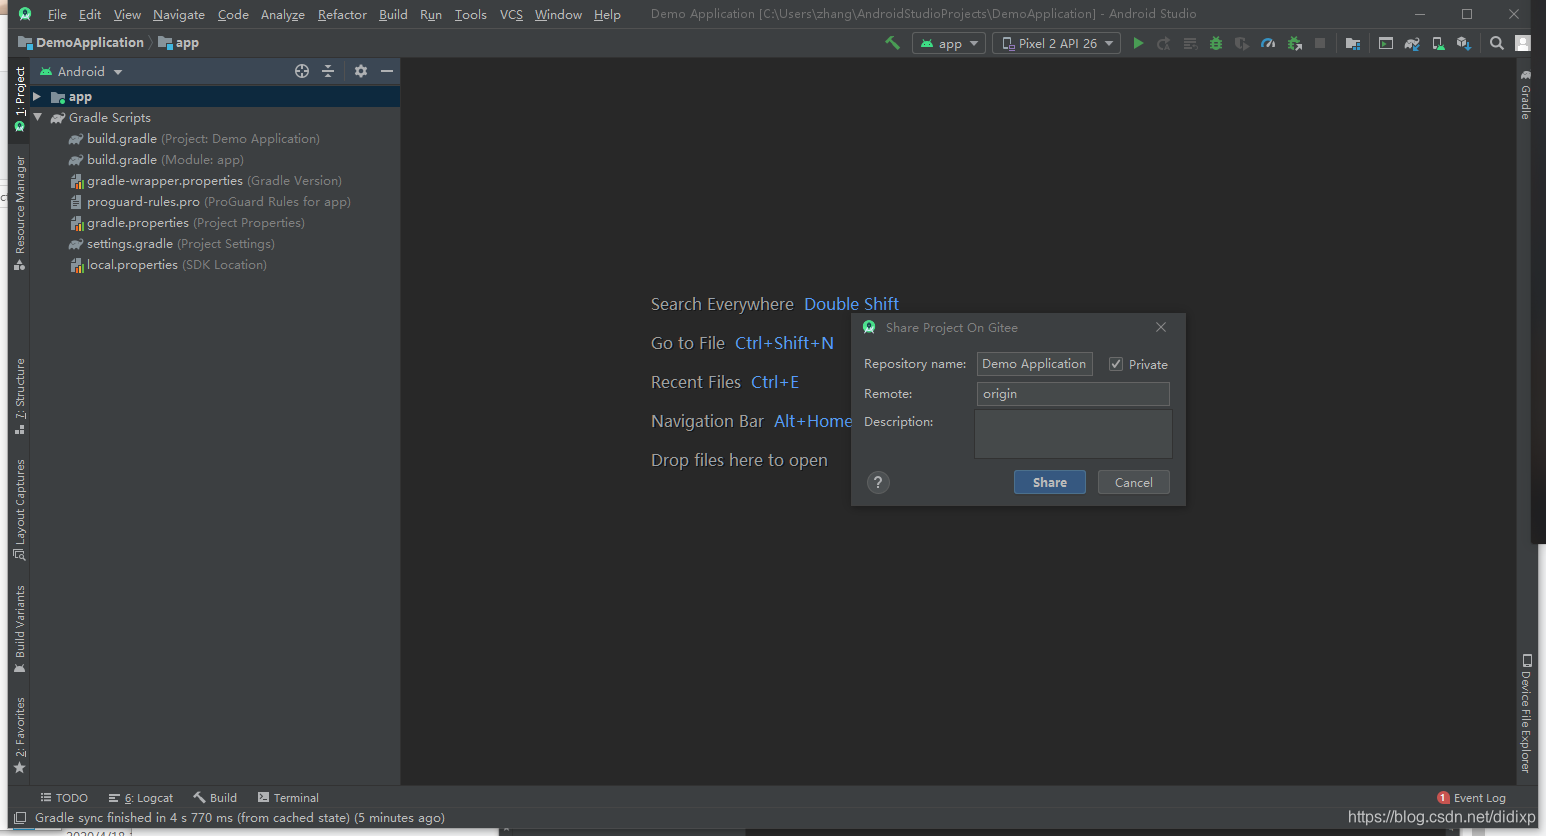Open the Profiler with the gauge icon
Viewport: 1546px width, 836px height.
(1267, 43)
